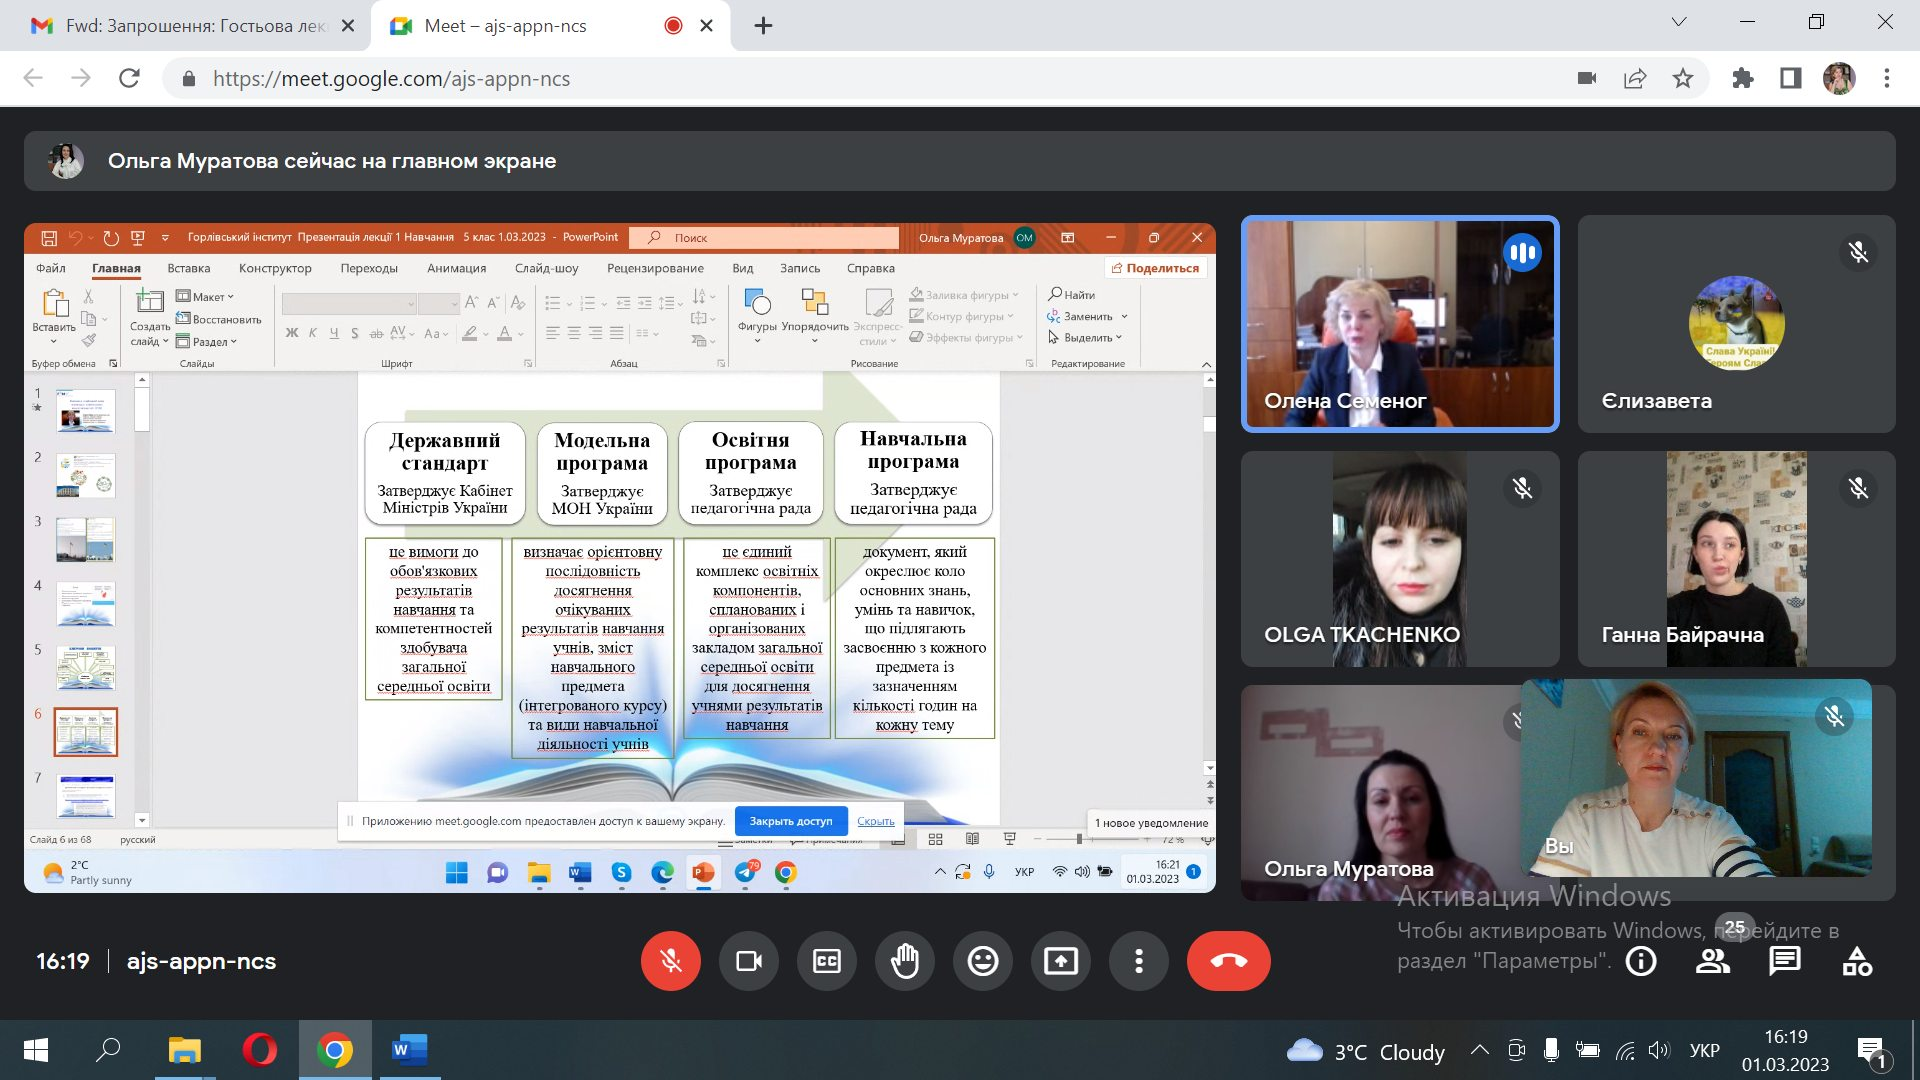Viewport: 1920px width, 1080px height.
Task: Open emoji reactions panel
Action: pos(983,961)
